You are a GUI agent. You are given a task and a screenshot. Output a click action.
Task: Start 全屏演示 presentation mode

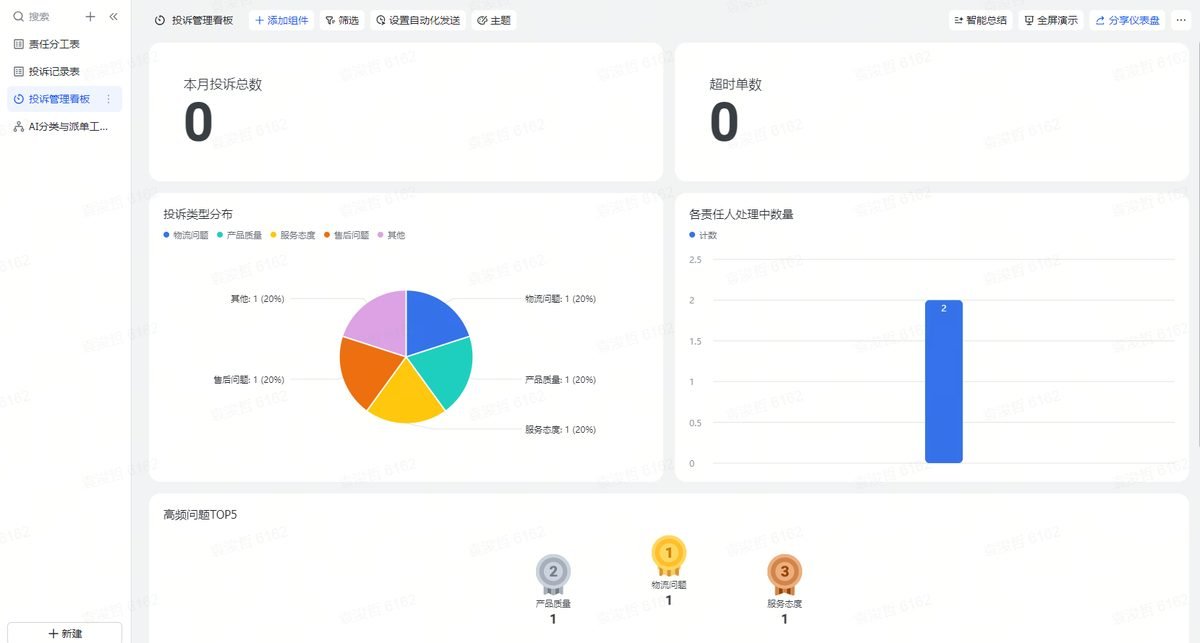pyautogui.click(x=1051, y=20)
